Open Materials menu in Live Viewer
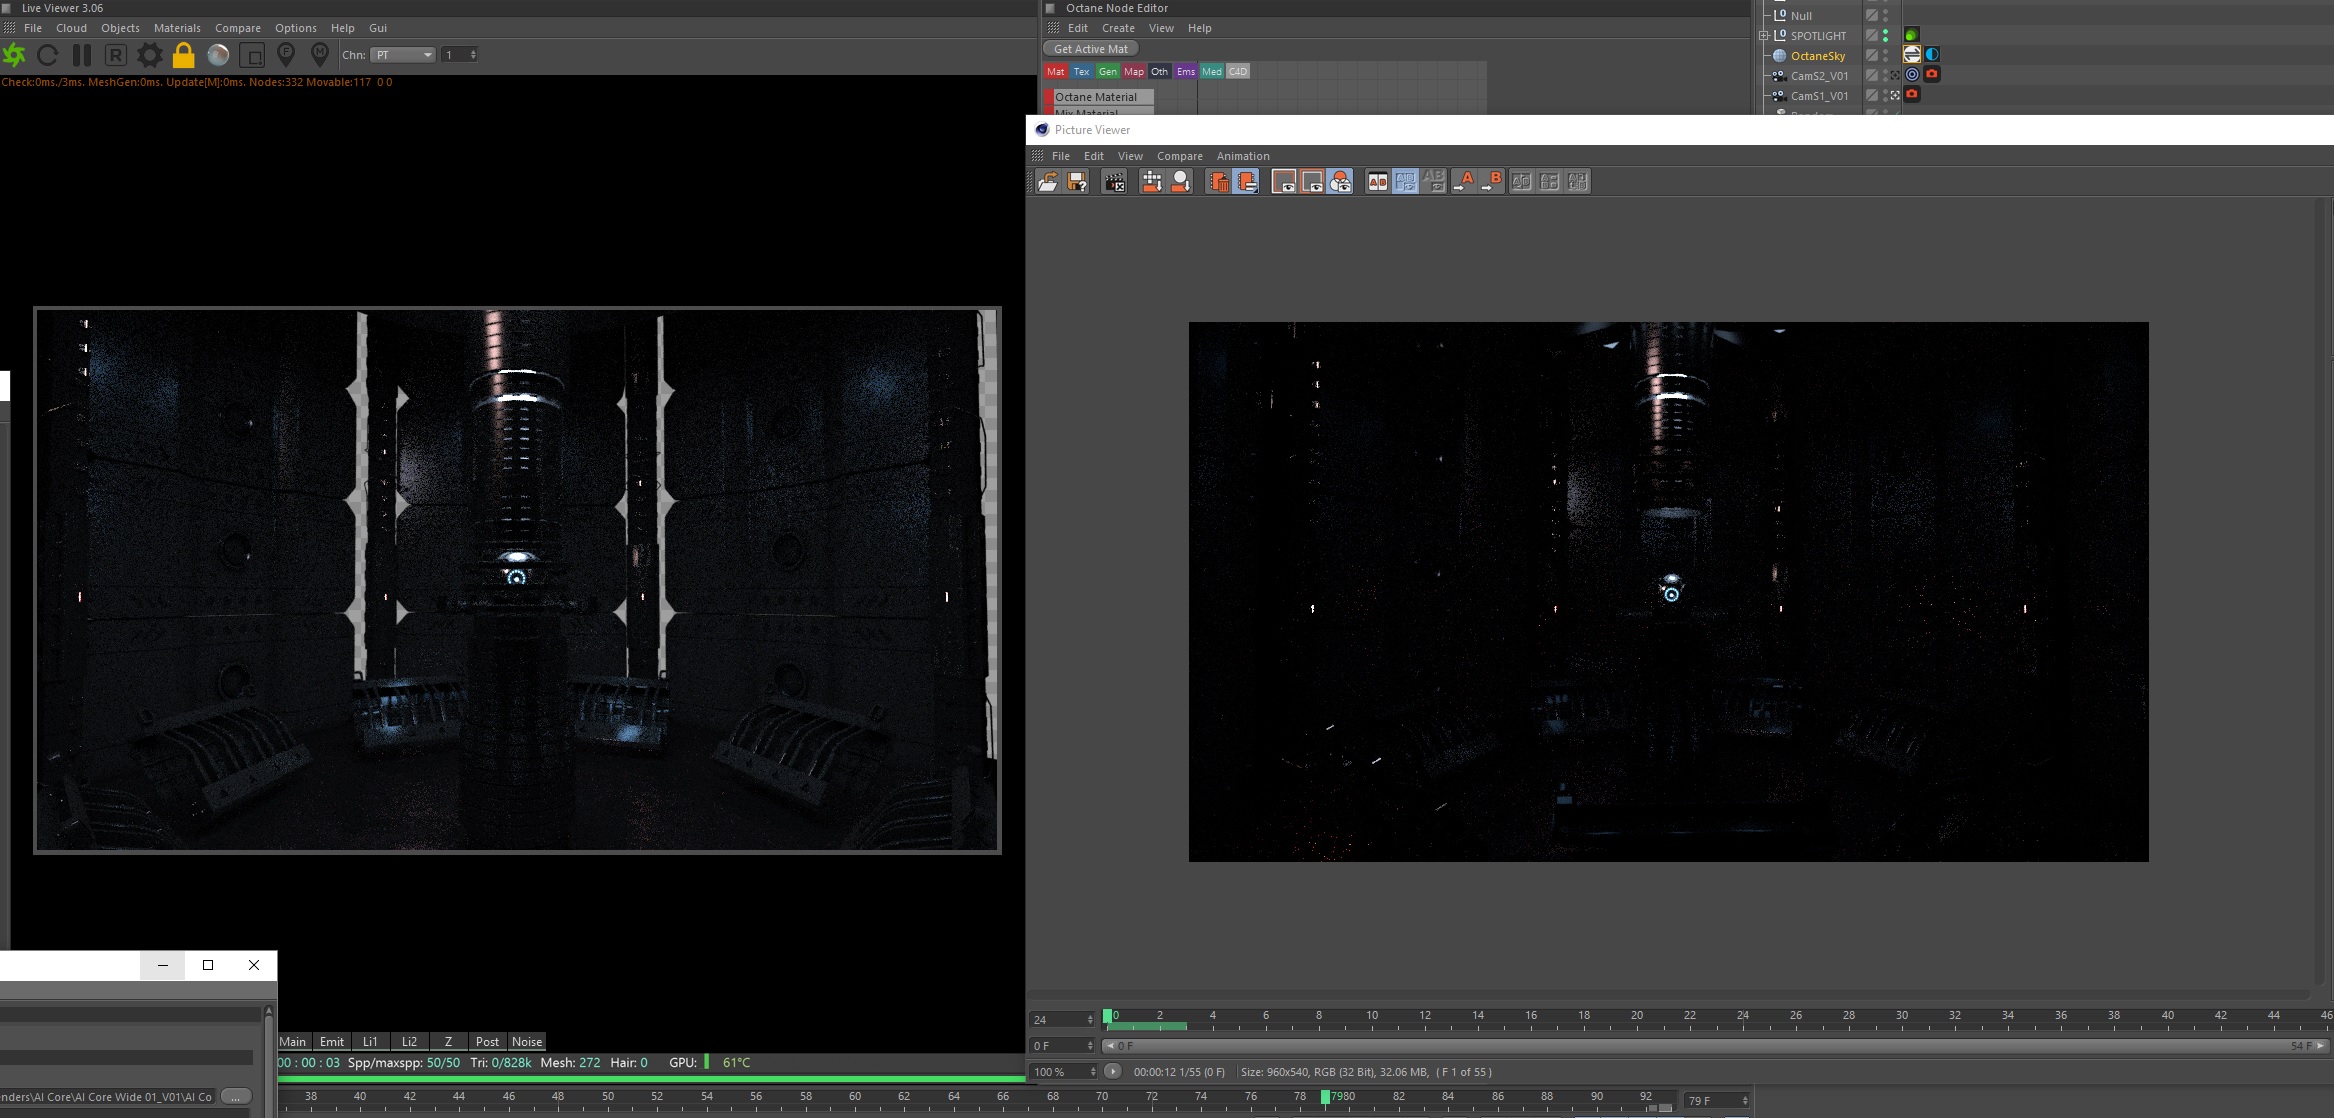The height and width of the screenshot is (1118, 2334). tap(177, 28)
